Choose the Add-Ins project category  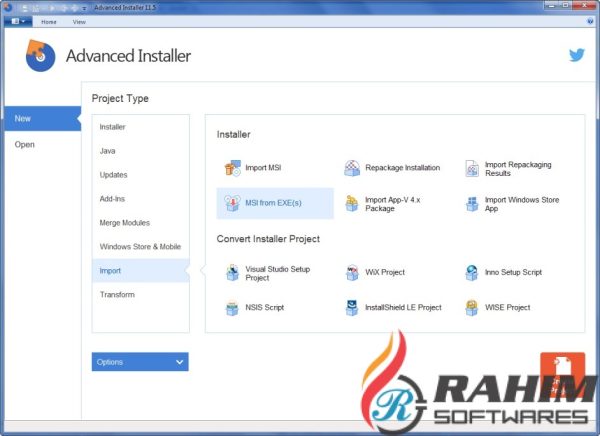pyautogui.click(x=140, y=199)
